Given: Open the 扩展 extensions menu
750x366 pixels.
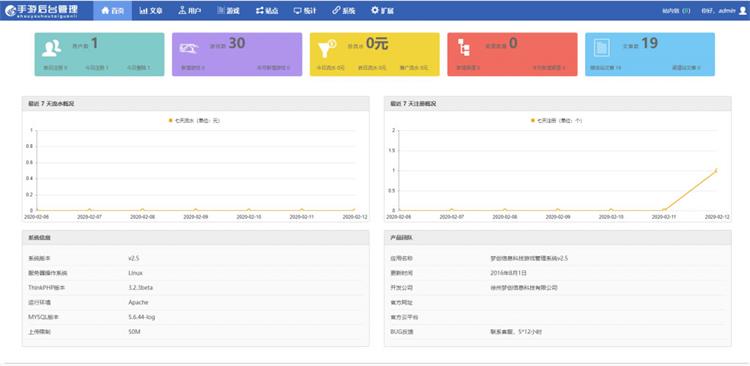Looking at the screenshot, I should (382, 11).
